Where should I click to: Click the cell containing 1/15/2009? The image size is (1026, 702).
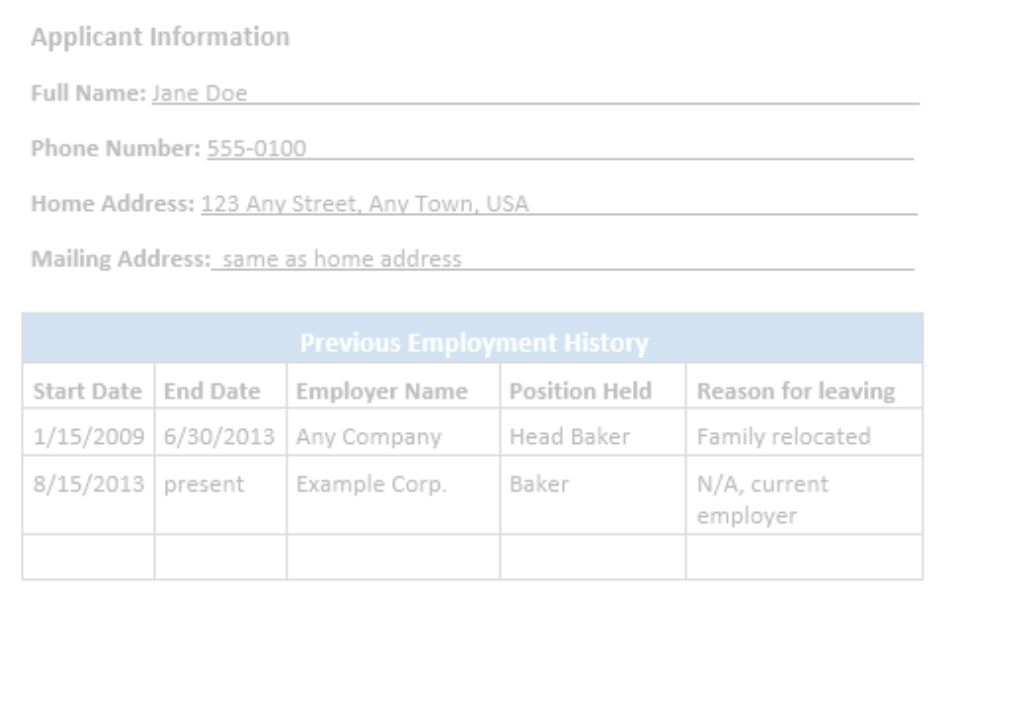88,432
